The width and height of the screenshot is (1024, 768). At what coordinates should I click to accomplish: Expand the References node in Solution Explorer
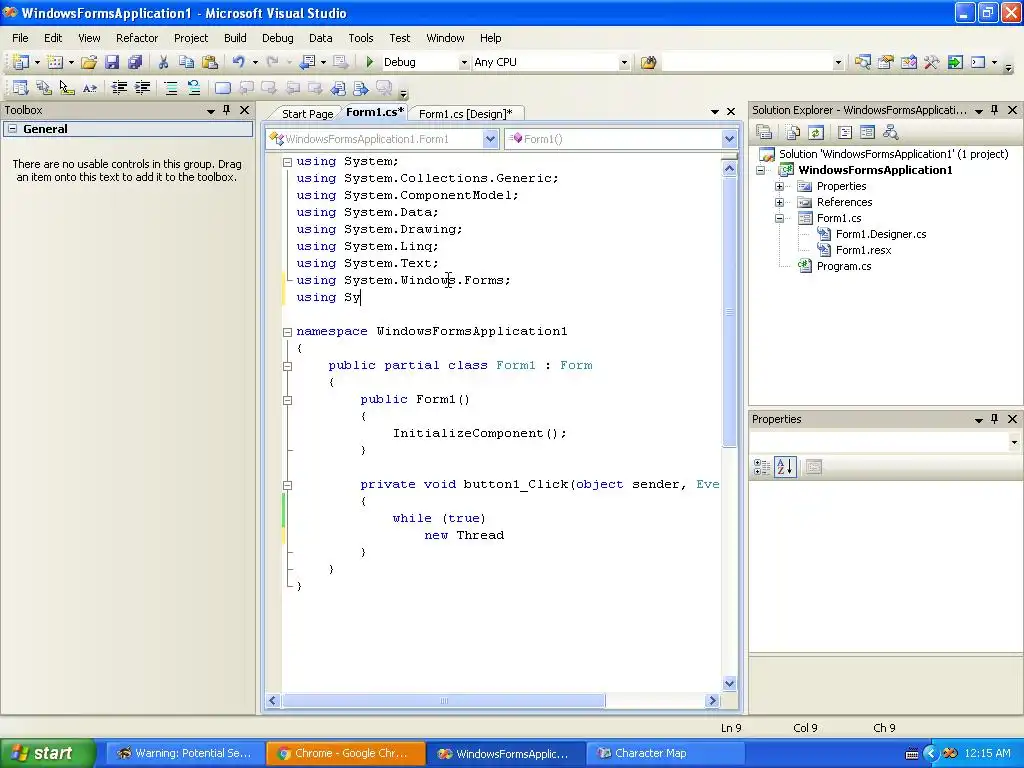pos(779,202)
